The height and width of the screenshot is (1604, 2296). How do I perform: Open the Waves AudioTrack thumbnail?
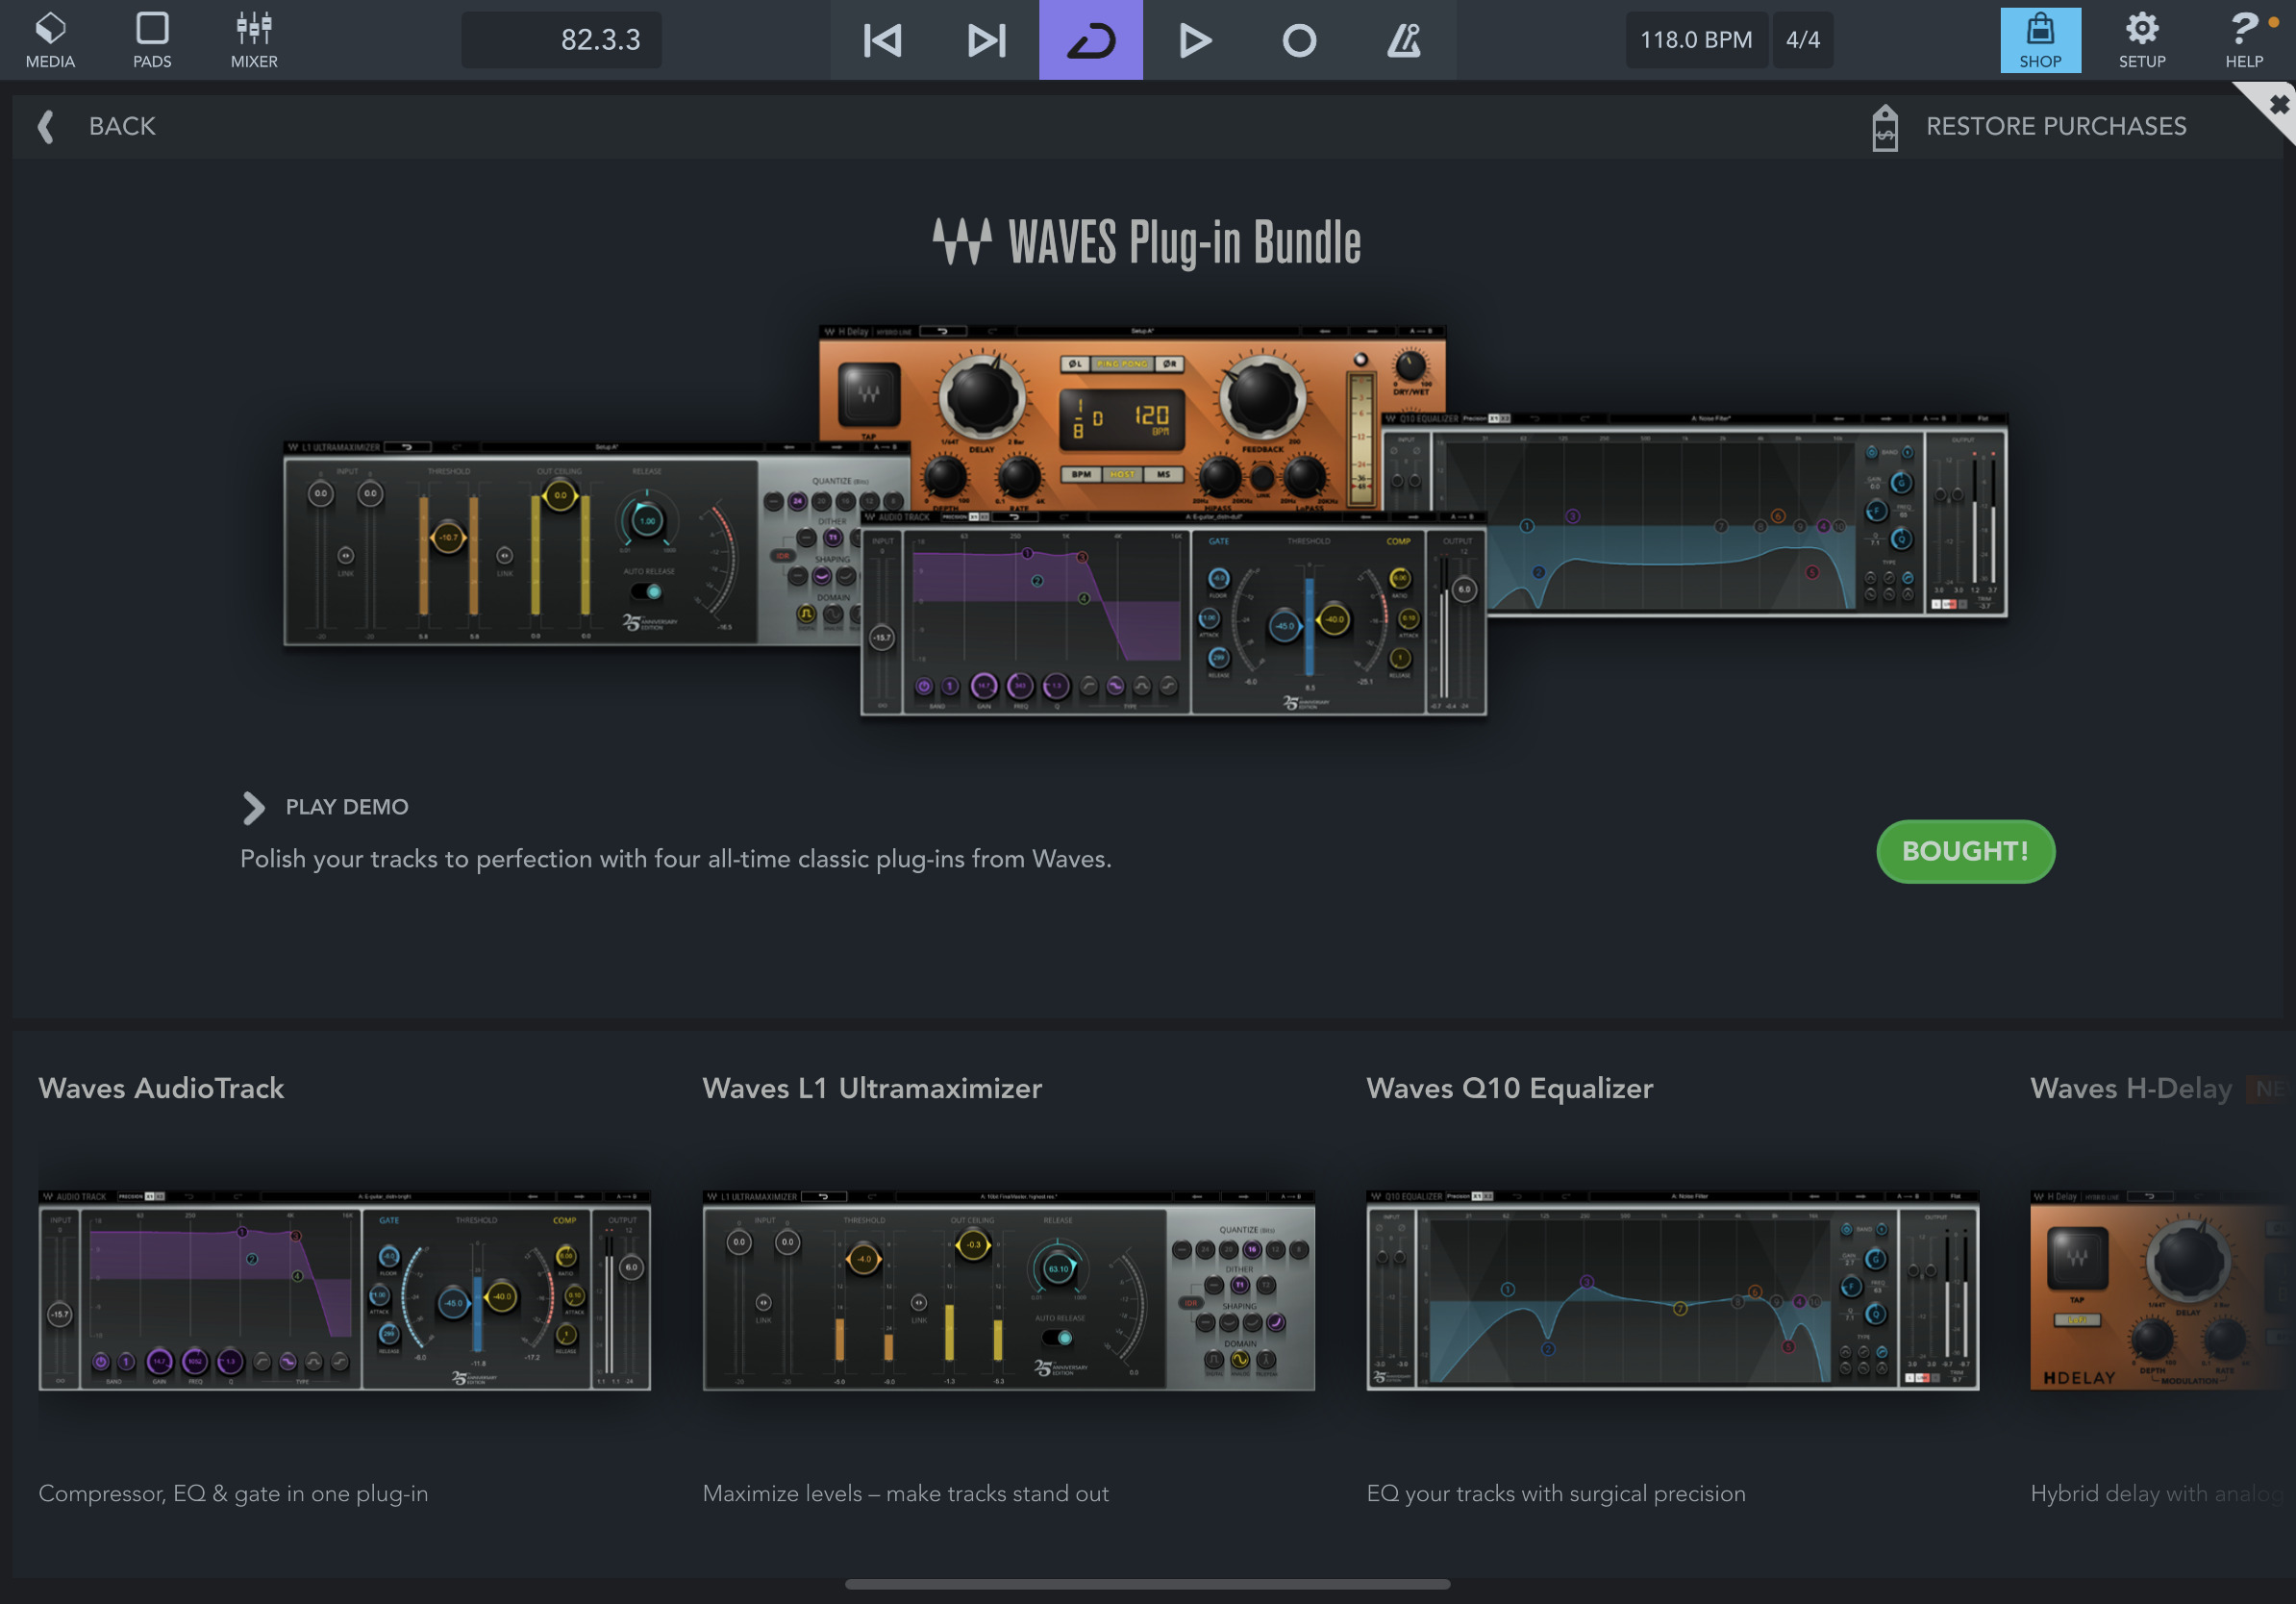(x=344, y=1290)
